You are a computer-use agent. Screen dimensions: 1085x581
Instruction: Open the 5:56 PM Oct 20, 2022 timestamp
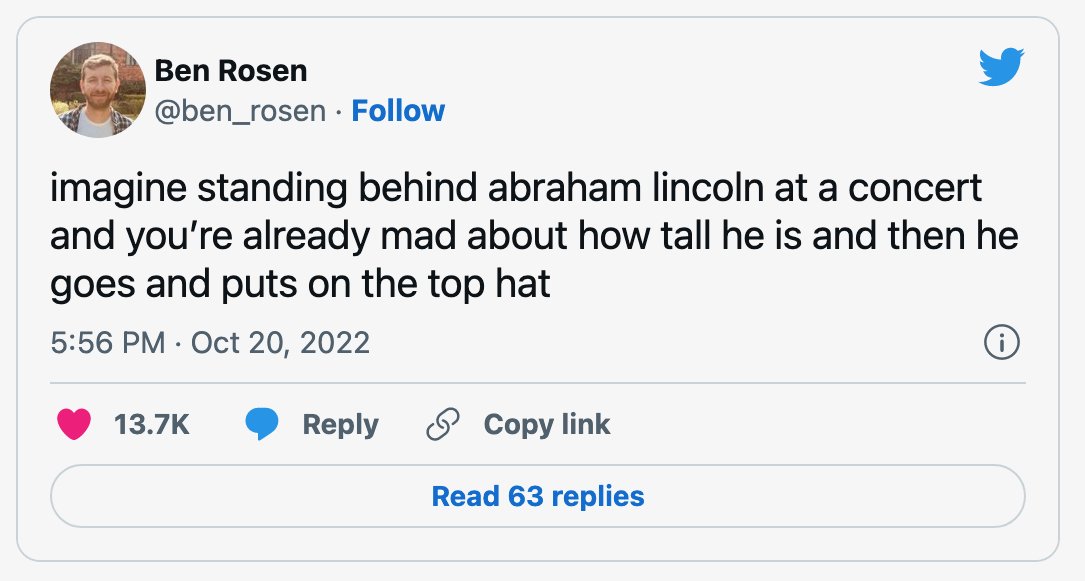(x=210, y=342)
